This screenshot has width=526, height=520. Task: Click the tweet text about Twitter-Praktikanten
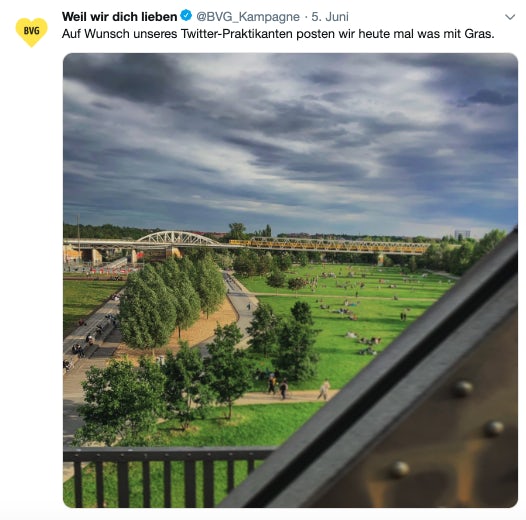[x=278, y=34]
